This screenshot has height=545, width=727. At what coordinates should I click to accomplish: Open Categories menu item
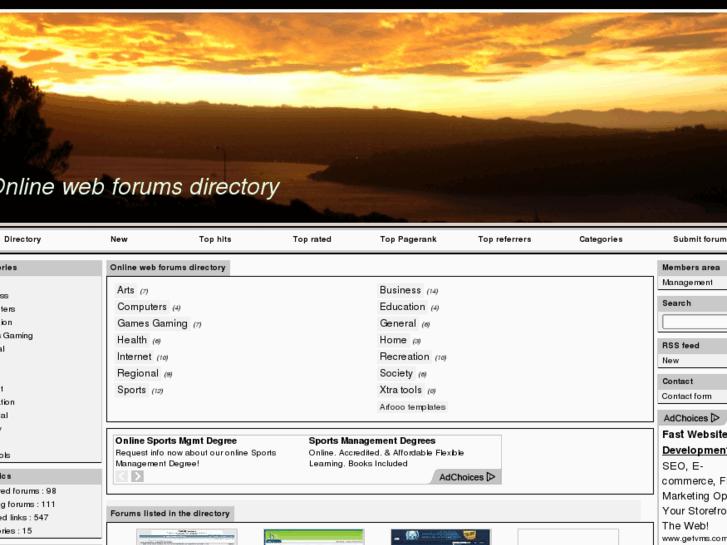click(601, 239)
